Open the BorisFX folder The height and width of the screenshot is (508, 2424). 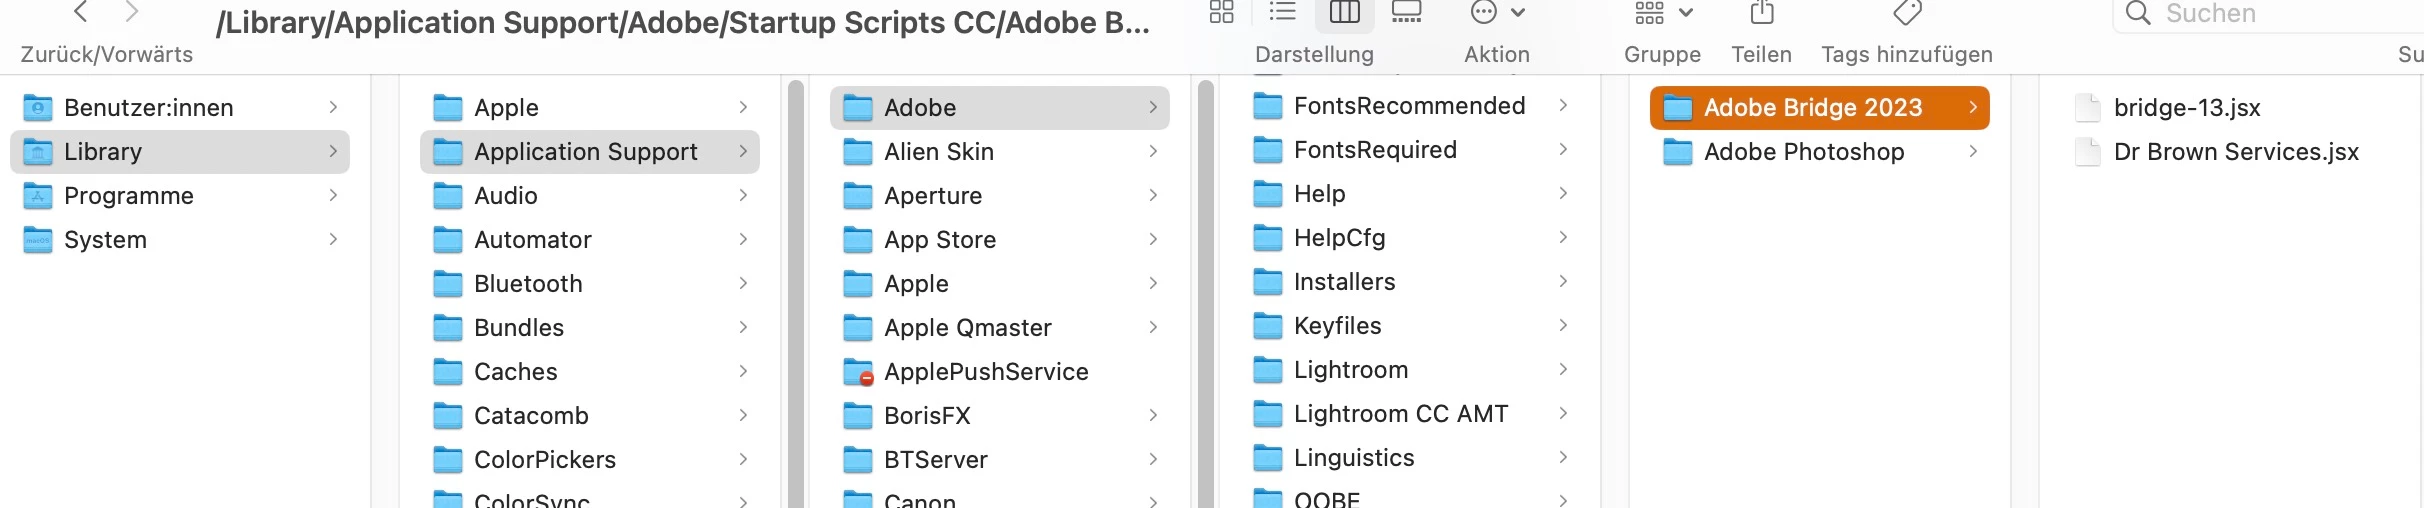[1000, 415]
